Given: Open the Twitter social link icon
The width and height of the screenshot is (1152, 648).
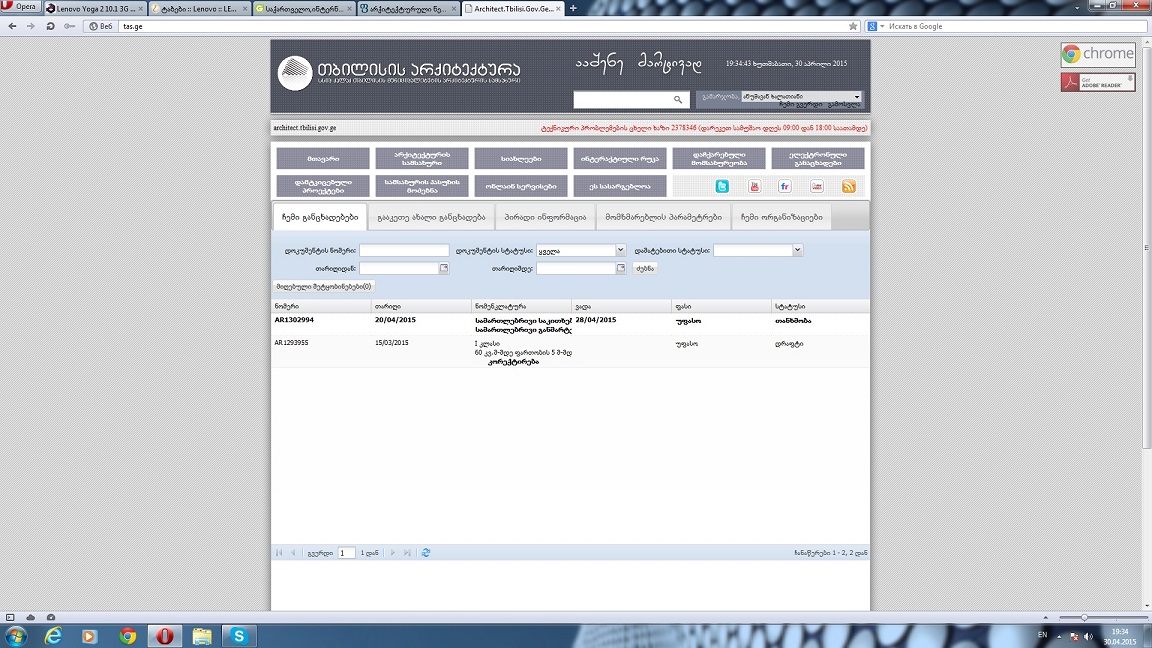Looking at the screenshot, I should coord(722,187).
